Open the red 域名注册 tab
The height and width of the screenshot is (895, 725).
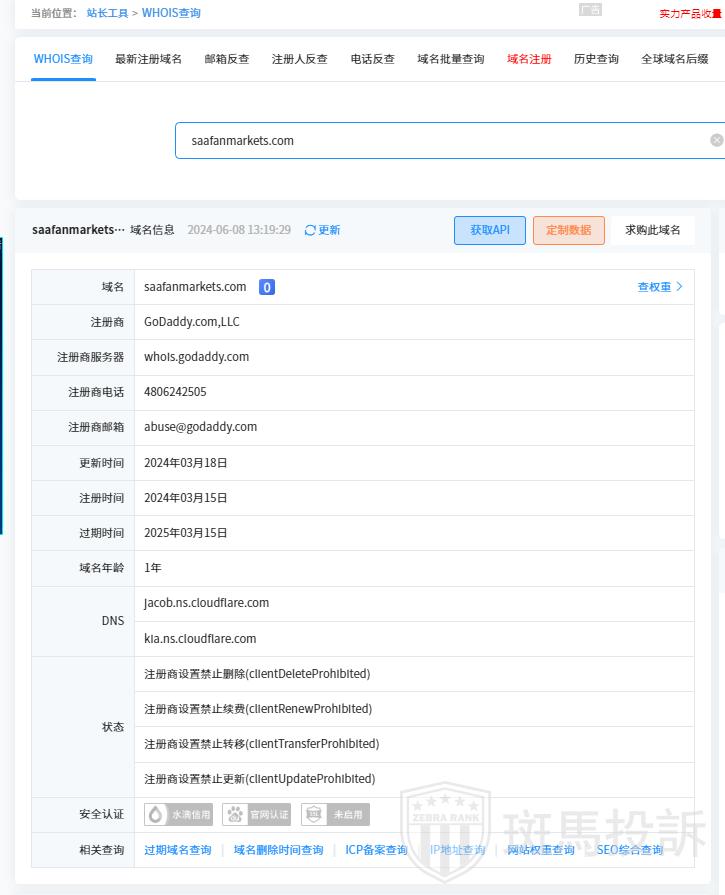tap(529, 59)
